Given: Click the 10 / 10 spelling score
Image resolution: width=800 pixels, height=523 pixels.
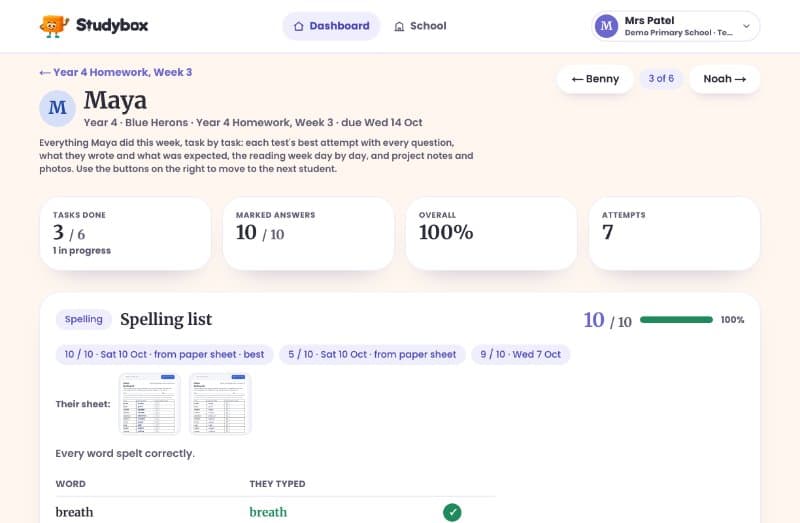Looking at the screenshot, I should pyautogui.click(x=608, y=320).
